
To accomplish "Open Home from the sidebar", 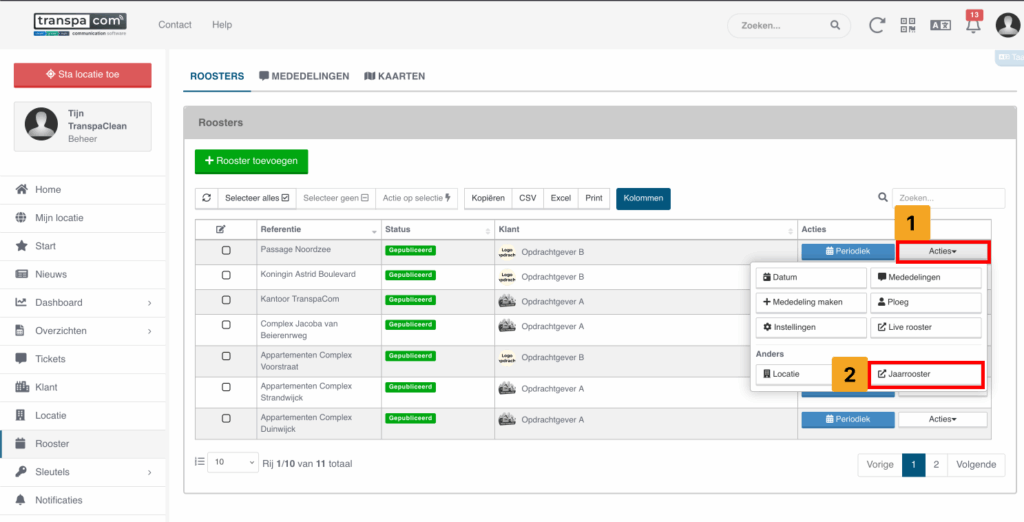I will [48, 189].
